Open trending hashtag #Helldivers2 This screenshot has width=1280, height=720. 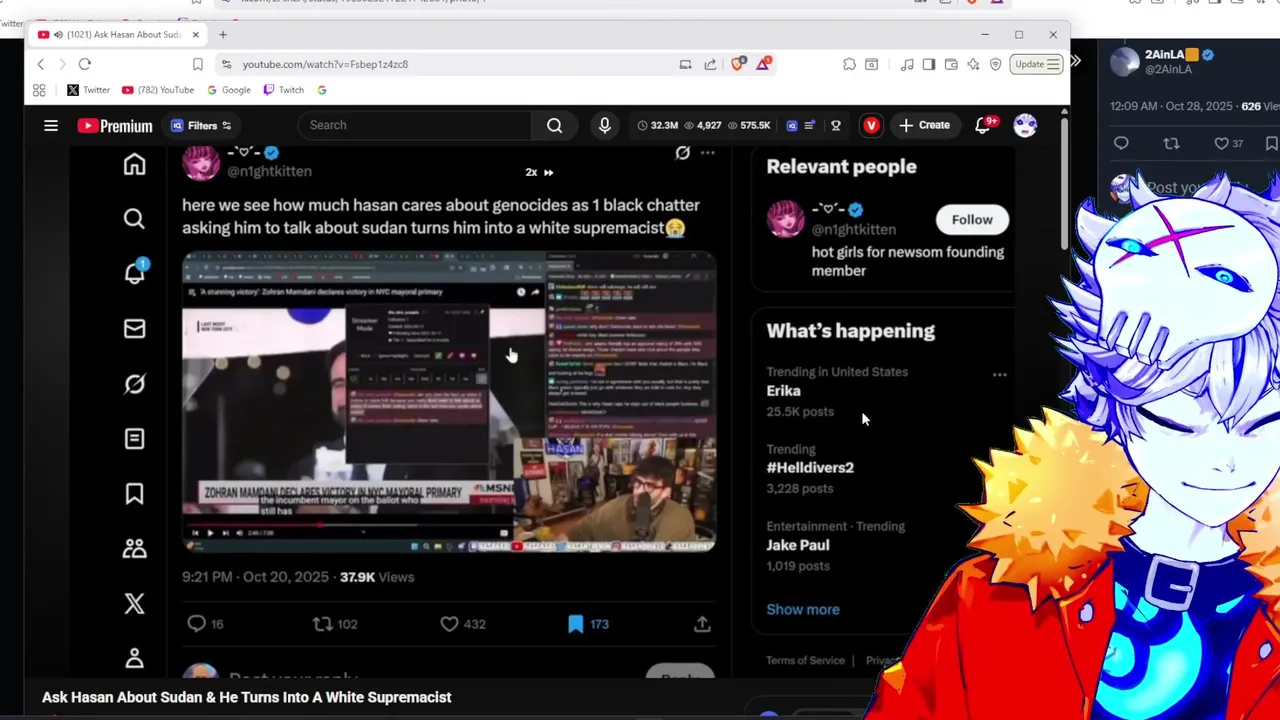click(x=810, y=468)
